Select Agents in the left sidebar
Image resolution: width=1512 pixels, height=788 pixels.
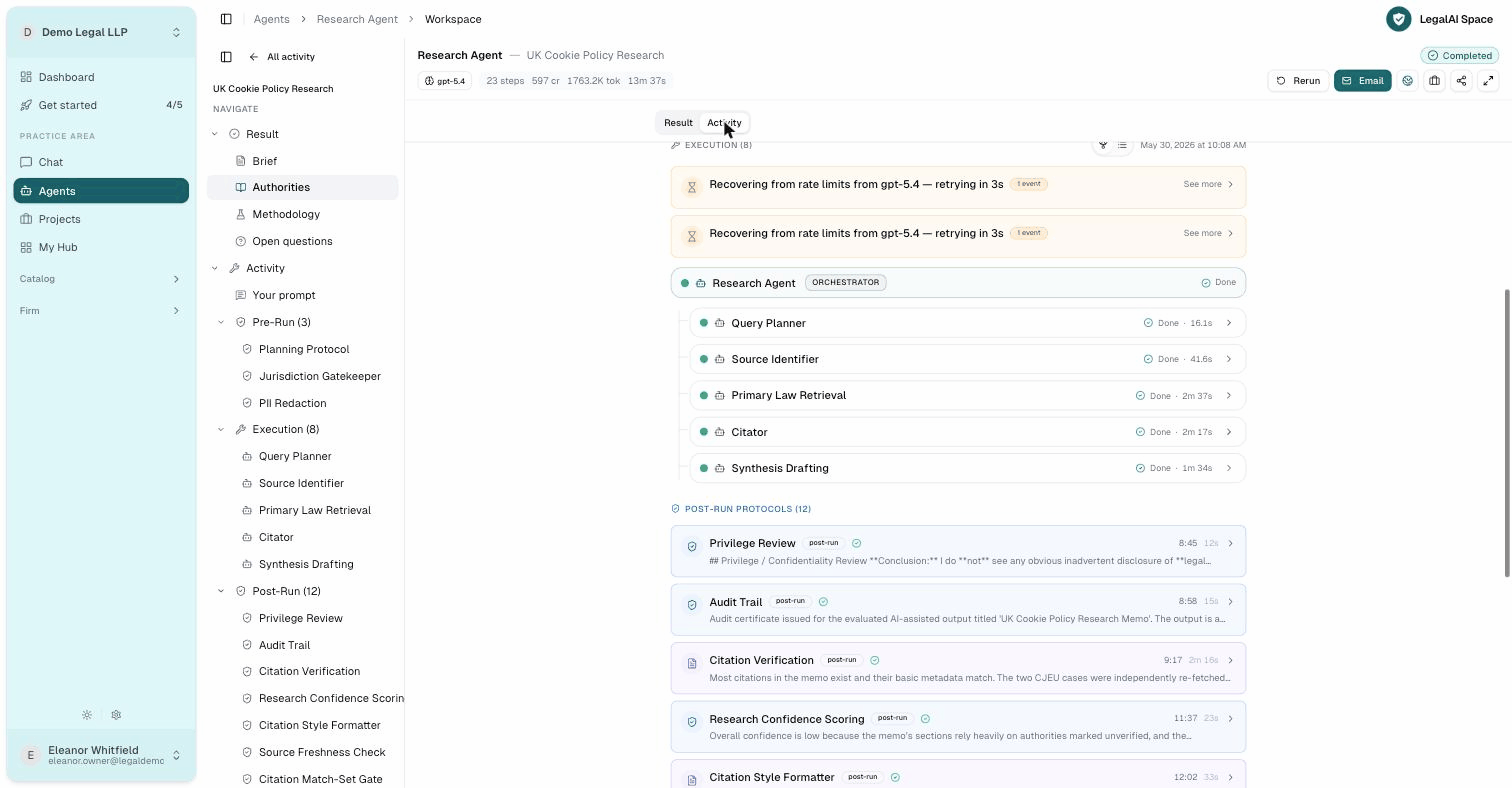tap(101, 191)
